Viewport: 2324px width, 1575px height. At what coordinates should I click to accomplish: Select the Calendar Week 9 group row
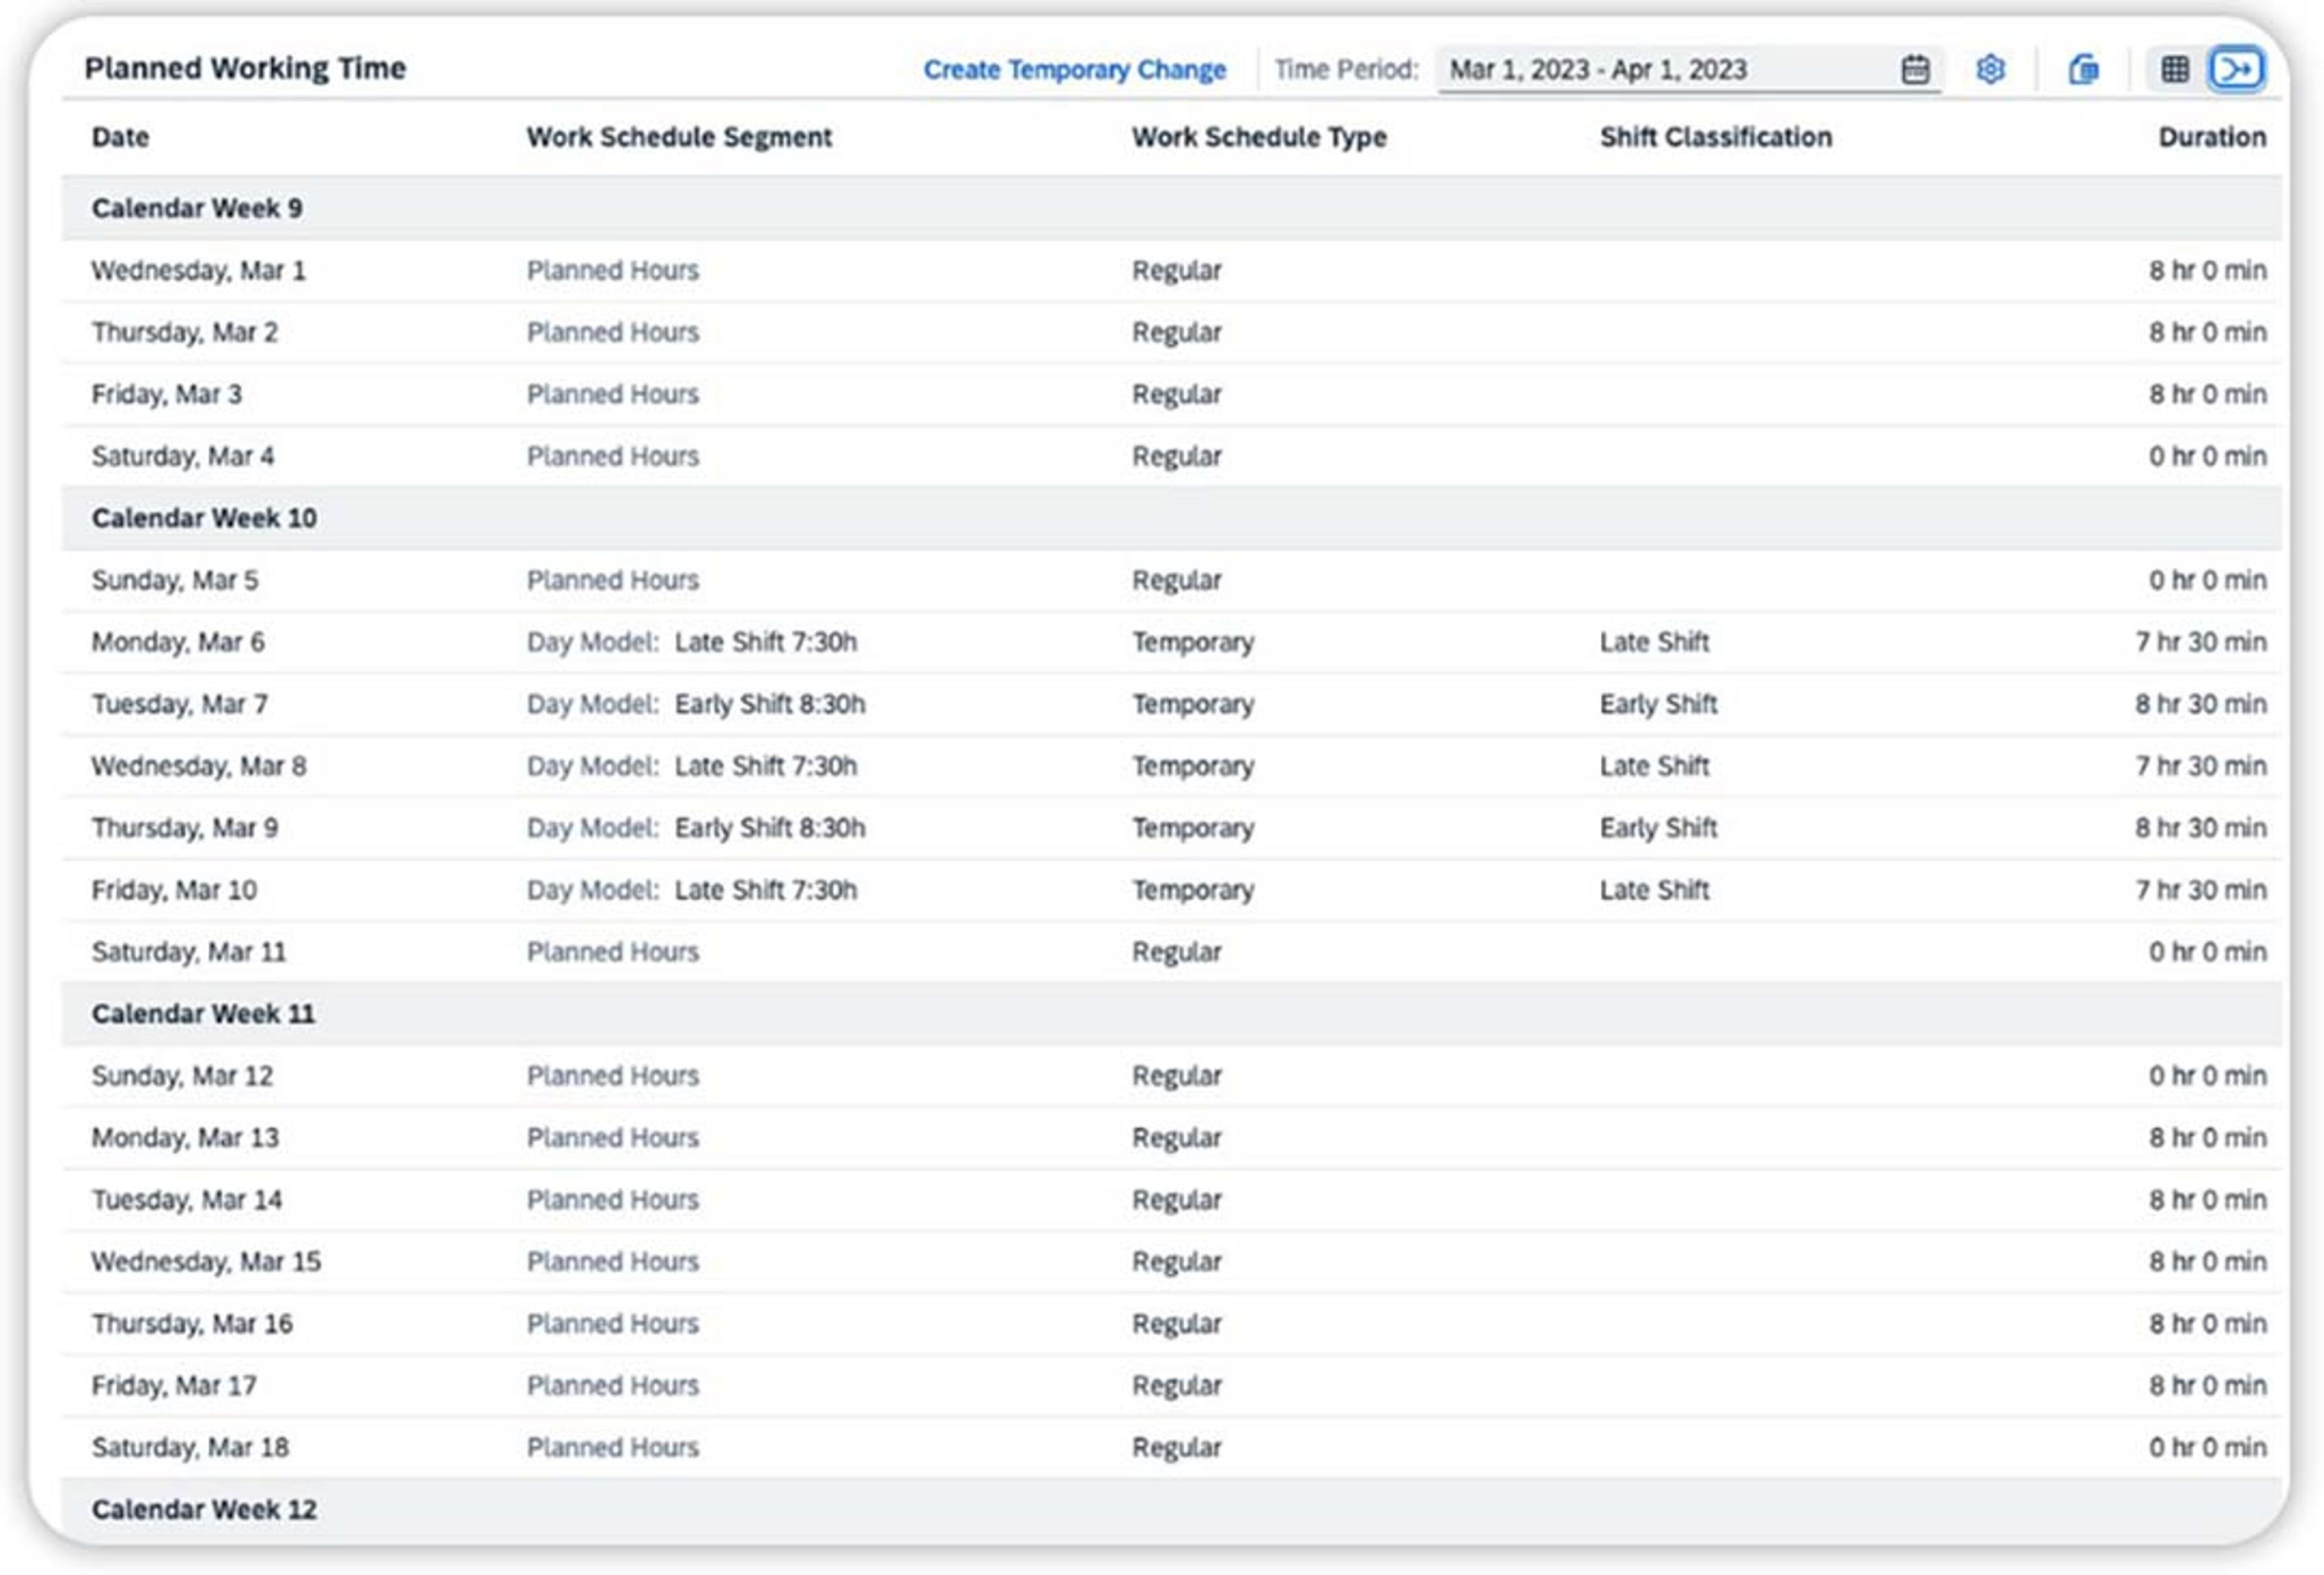1171,208
